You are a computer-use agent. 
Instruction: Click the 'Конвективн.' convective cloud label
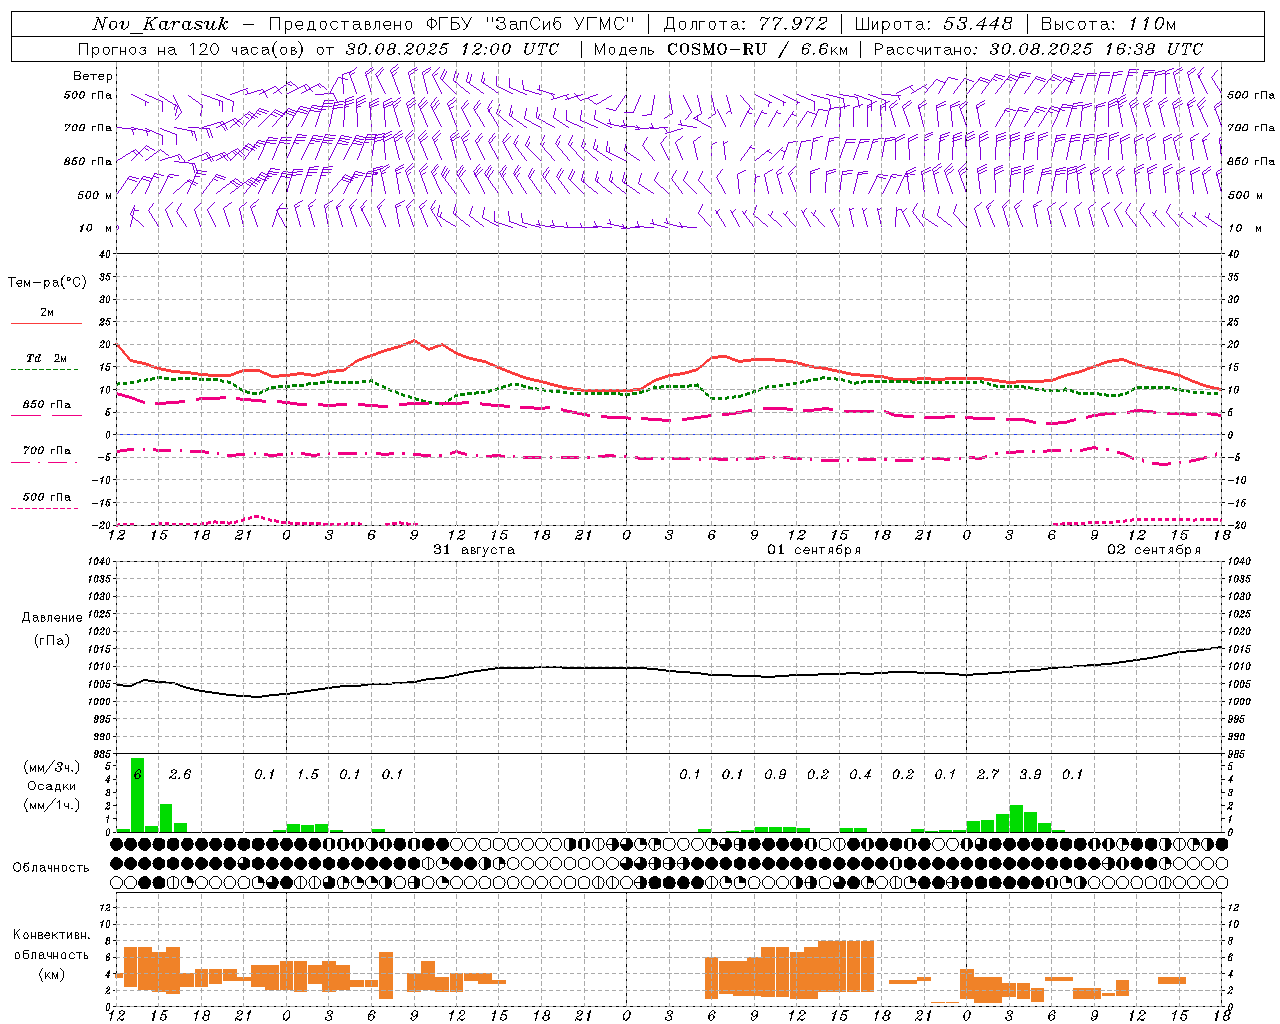(x=52, y=935)
